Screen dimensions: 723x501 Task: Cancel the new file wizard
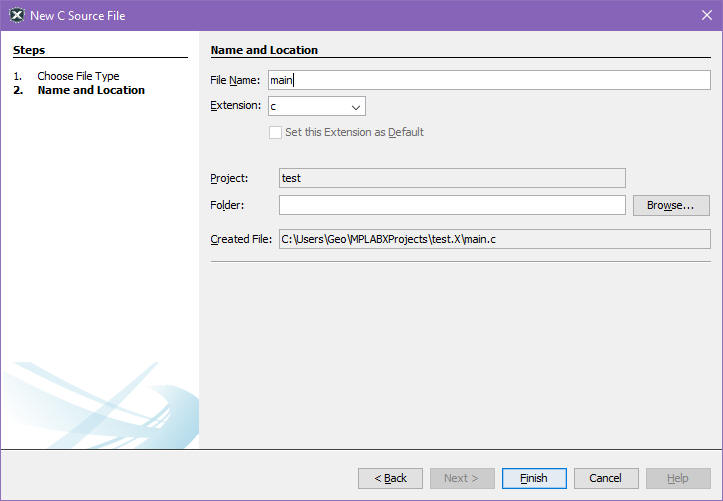[605, 478]
